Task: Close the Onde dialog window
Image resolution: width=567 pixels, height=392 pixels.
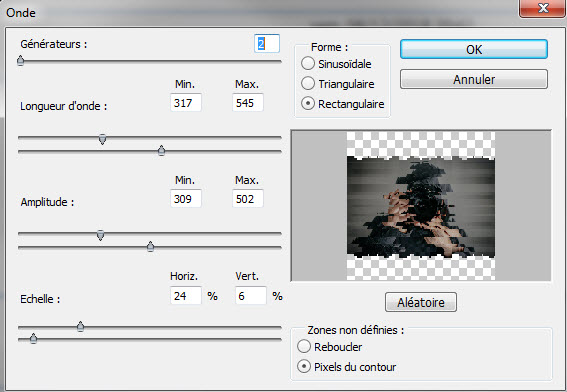Action: pos(542,8)
